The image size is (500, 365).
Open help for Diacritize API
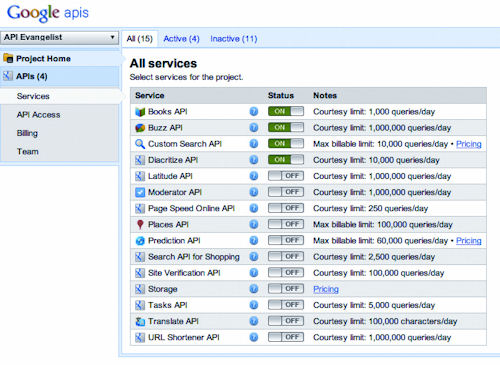pyautogui.click(x=254, y=160)
